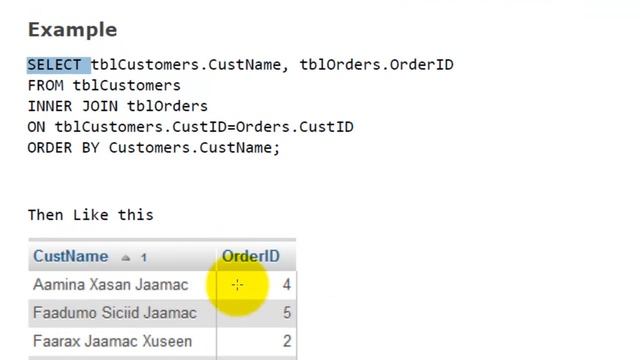Click the 'Then Like this' text

click(91, 215)
